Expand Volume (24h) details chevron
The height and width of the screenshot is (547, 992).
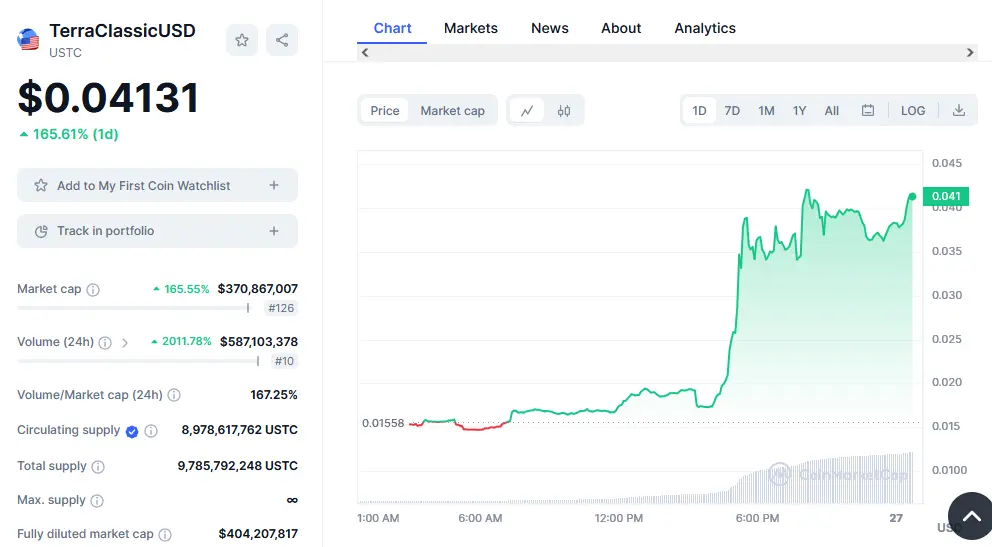coord(125,342)
